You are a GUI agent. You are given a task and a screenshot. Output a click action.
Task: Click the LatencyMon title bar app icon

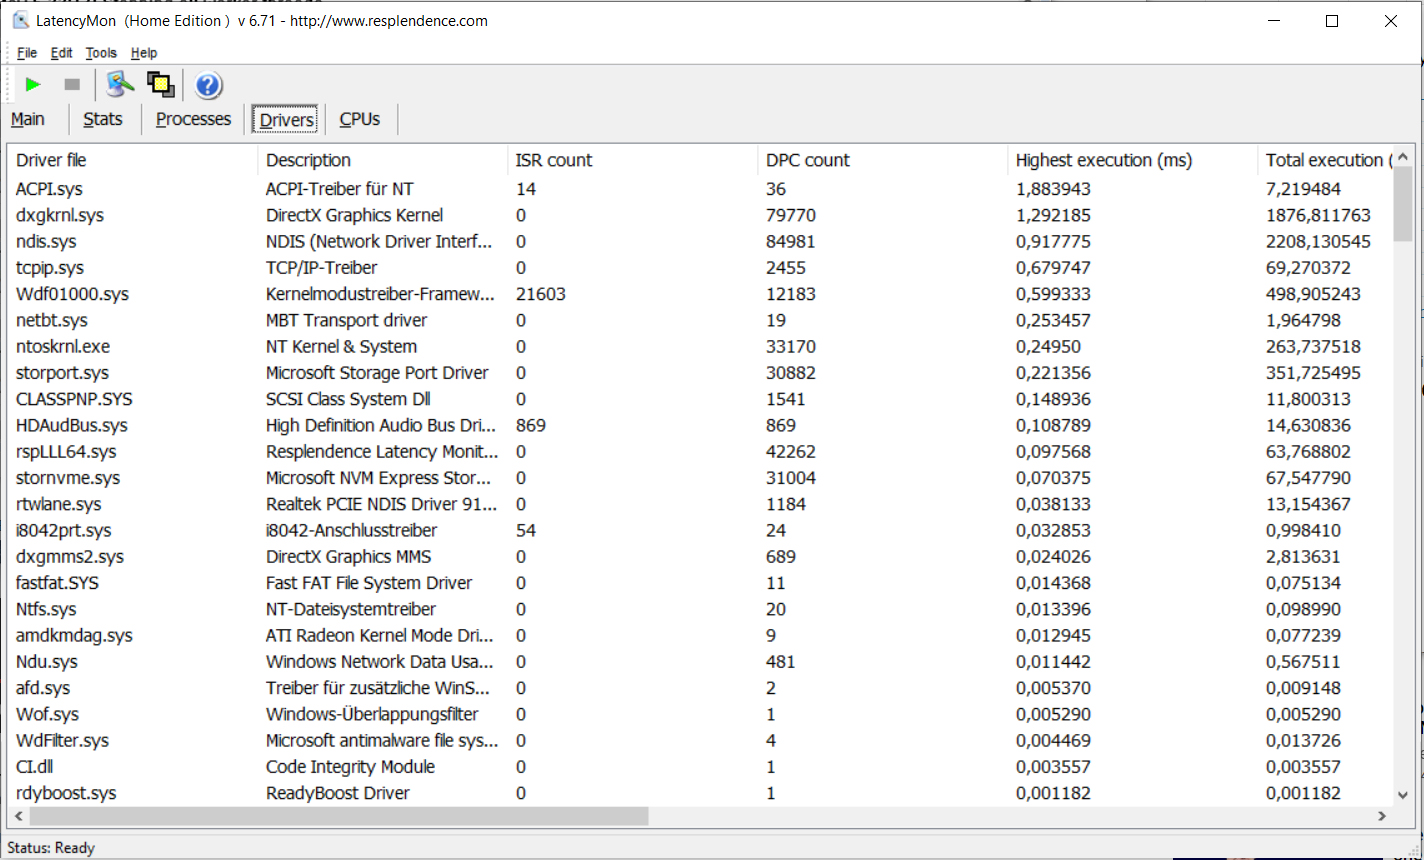tap(20, 20)
